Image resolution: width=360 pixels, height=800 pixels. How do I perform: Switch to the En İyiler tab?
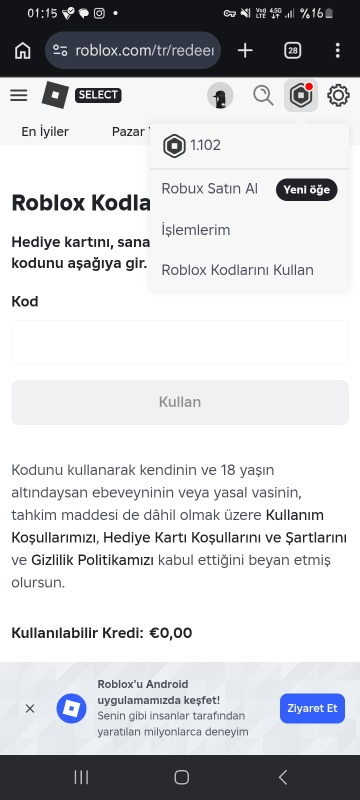[x=45, y=132]
